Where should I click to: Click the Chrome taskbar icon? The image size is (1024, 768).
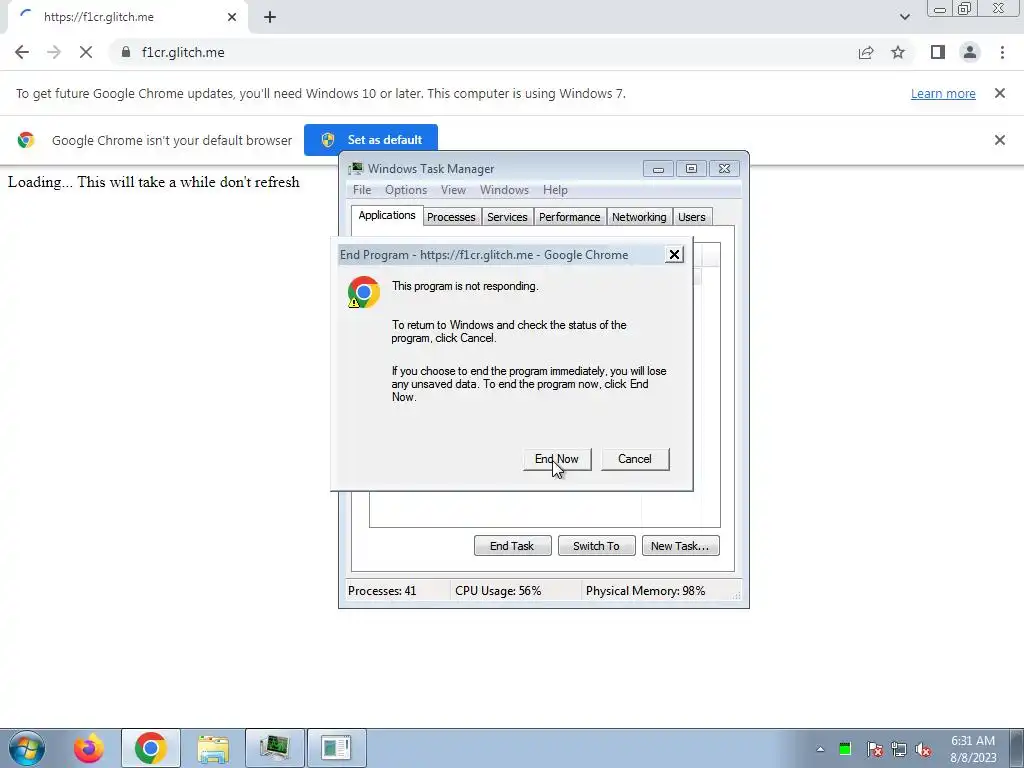151,748
